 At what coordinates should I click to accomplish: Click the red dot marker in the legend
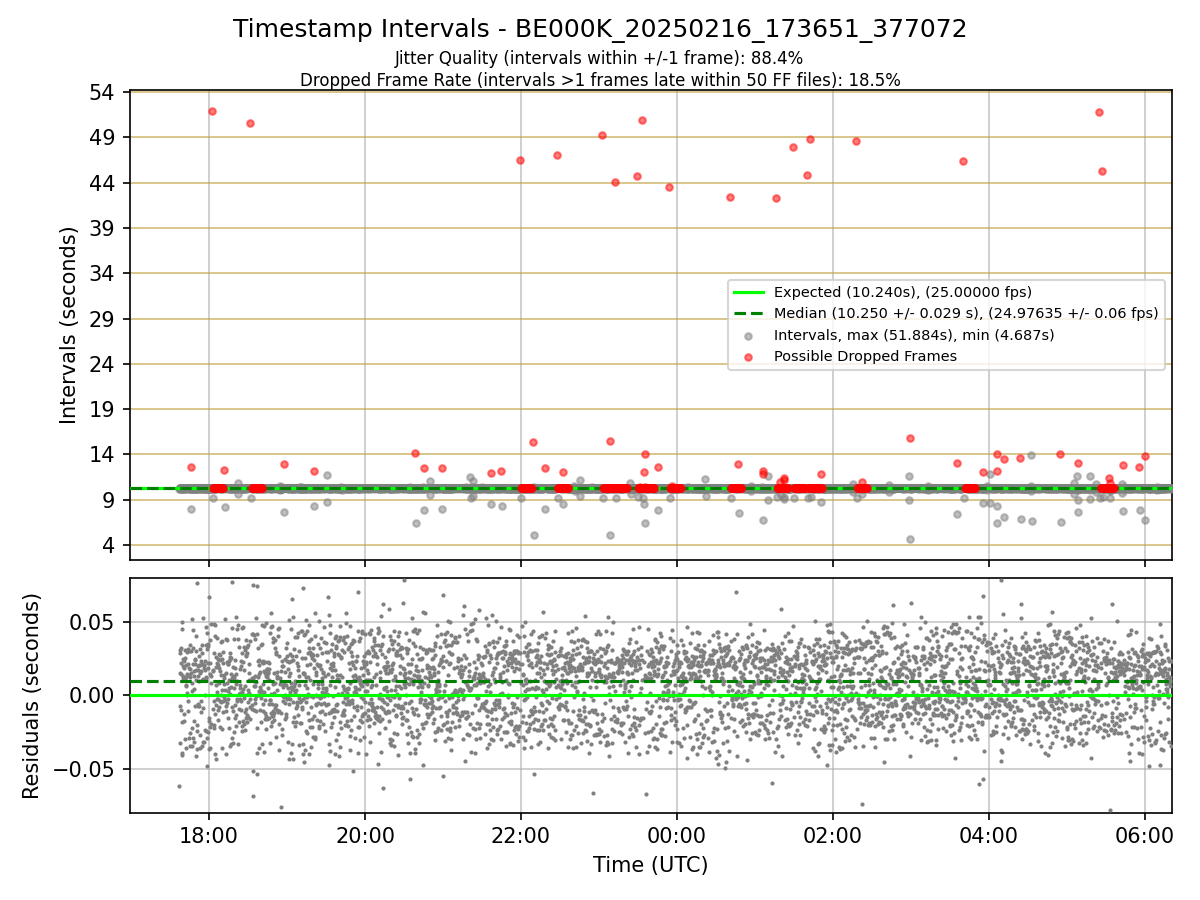tap(749, 356)
